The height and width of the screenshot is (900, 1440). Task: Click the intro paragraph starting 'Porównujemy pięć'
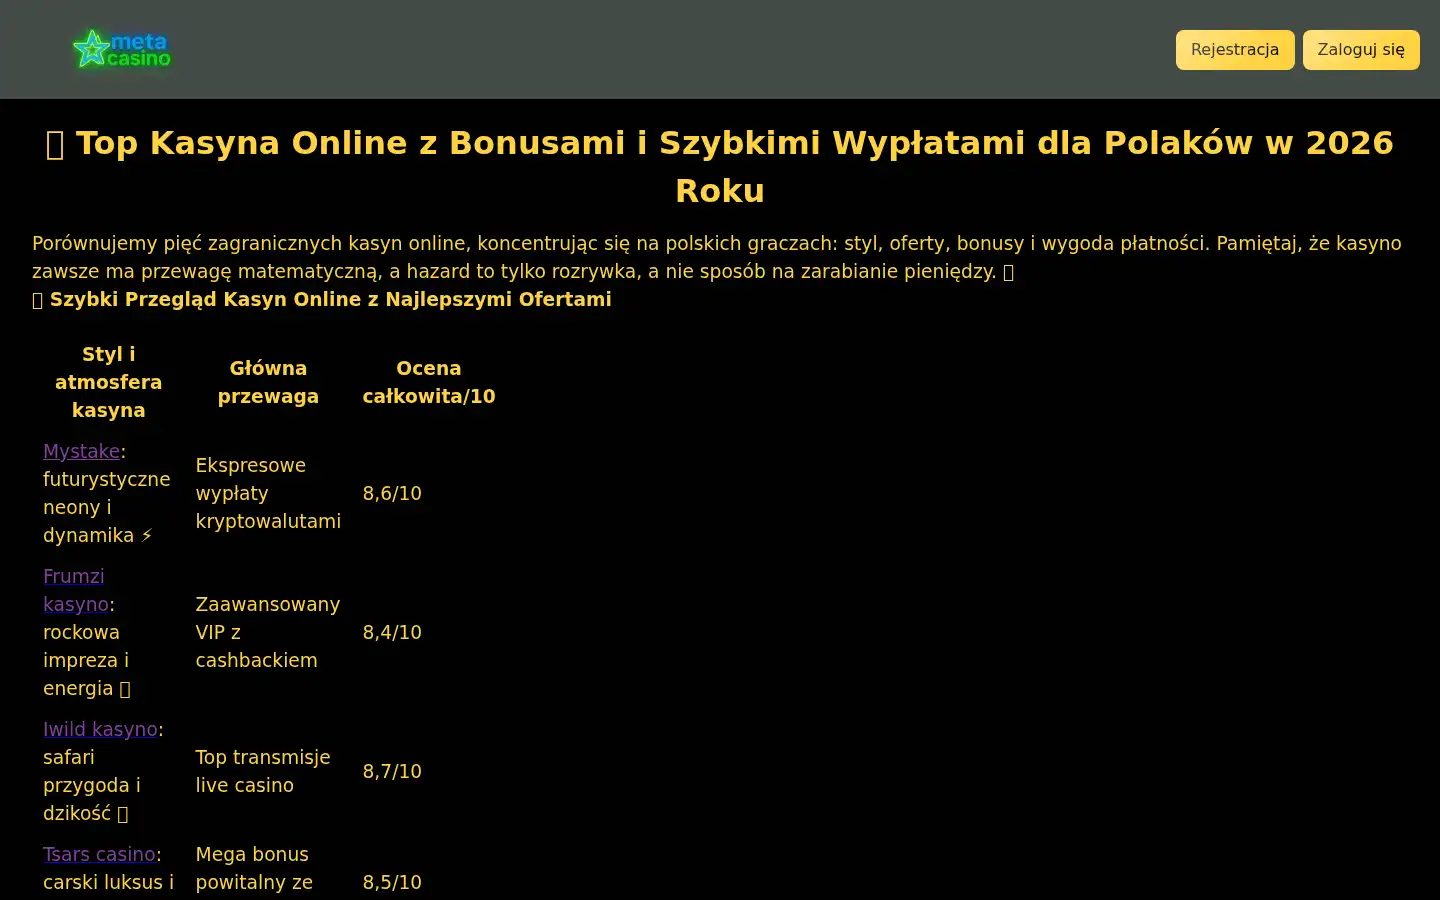[x=717, y=257]
